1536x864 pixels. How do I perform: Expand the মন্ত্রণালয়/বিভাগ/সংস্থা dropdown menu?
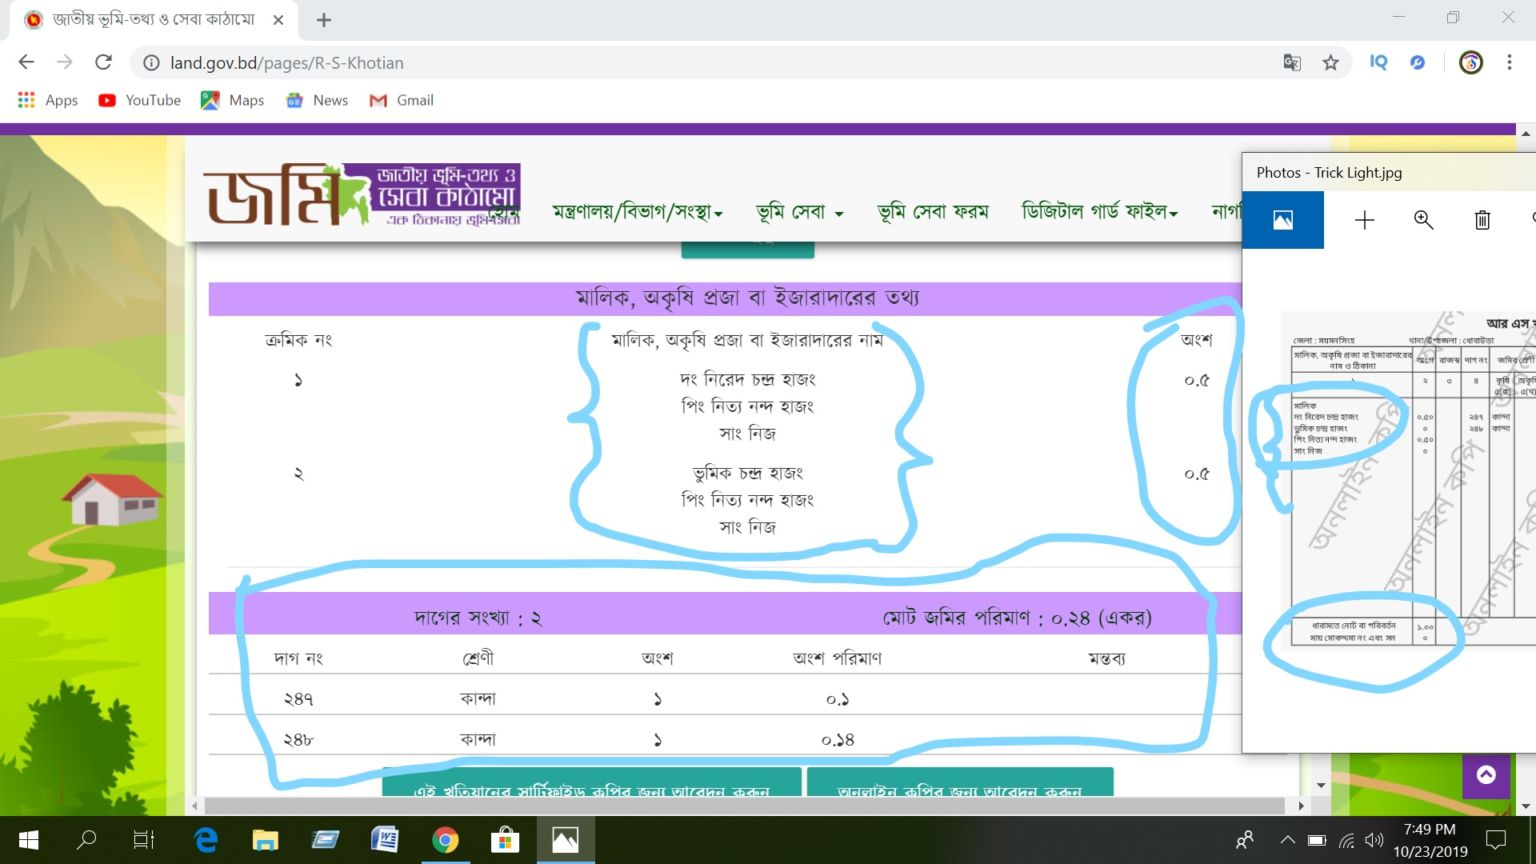(637, 212)
